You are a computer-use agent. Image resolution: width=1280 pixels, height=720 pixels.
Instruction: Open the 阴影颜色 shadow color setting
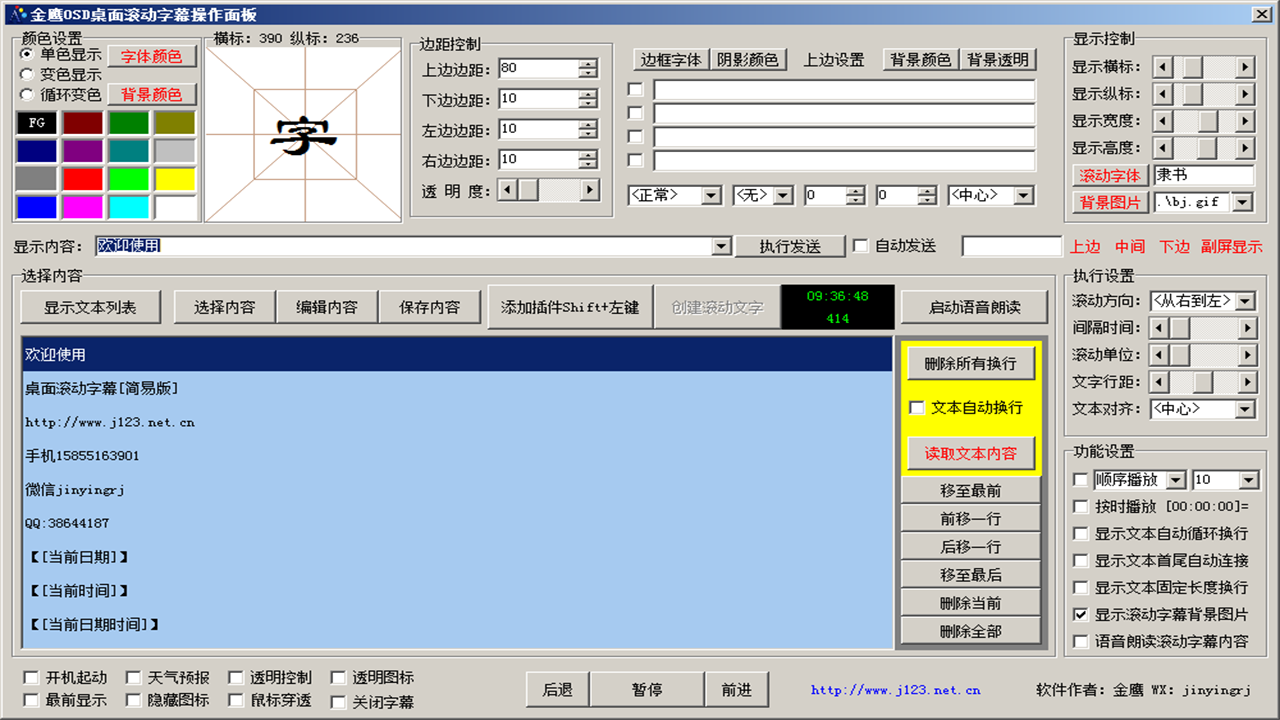point(749,59)
